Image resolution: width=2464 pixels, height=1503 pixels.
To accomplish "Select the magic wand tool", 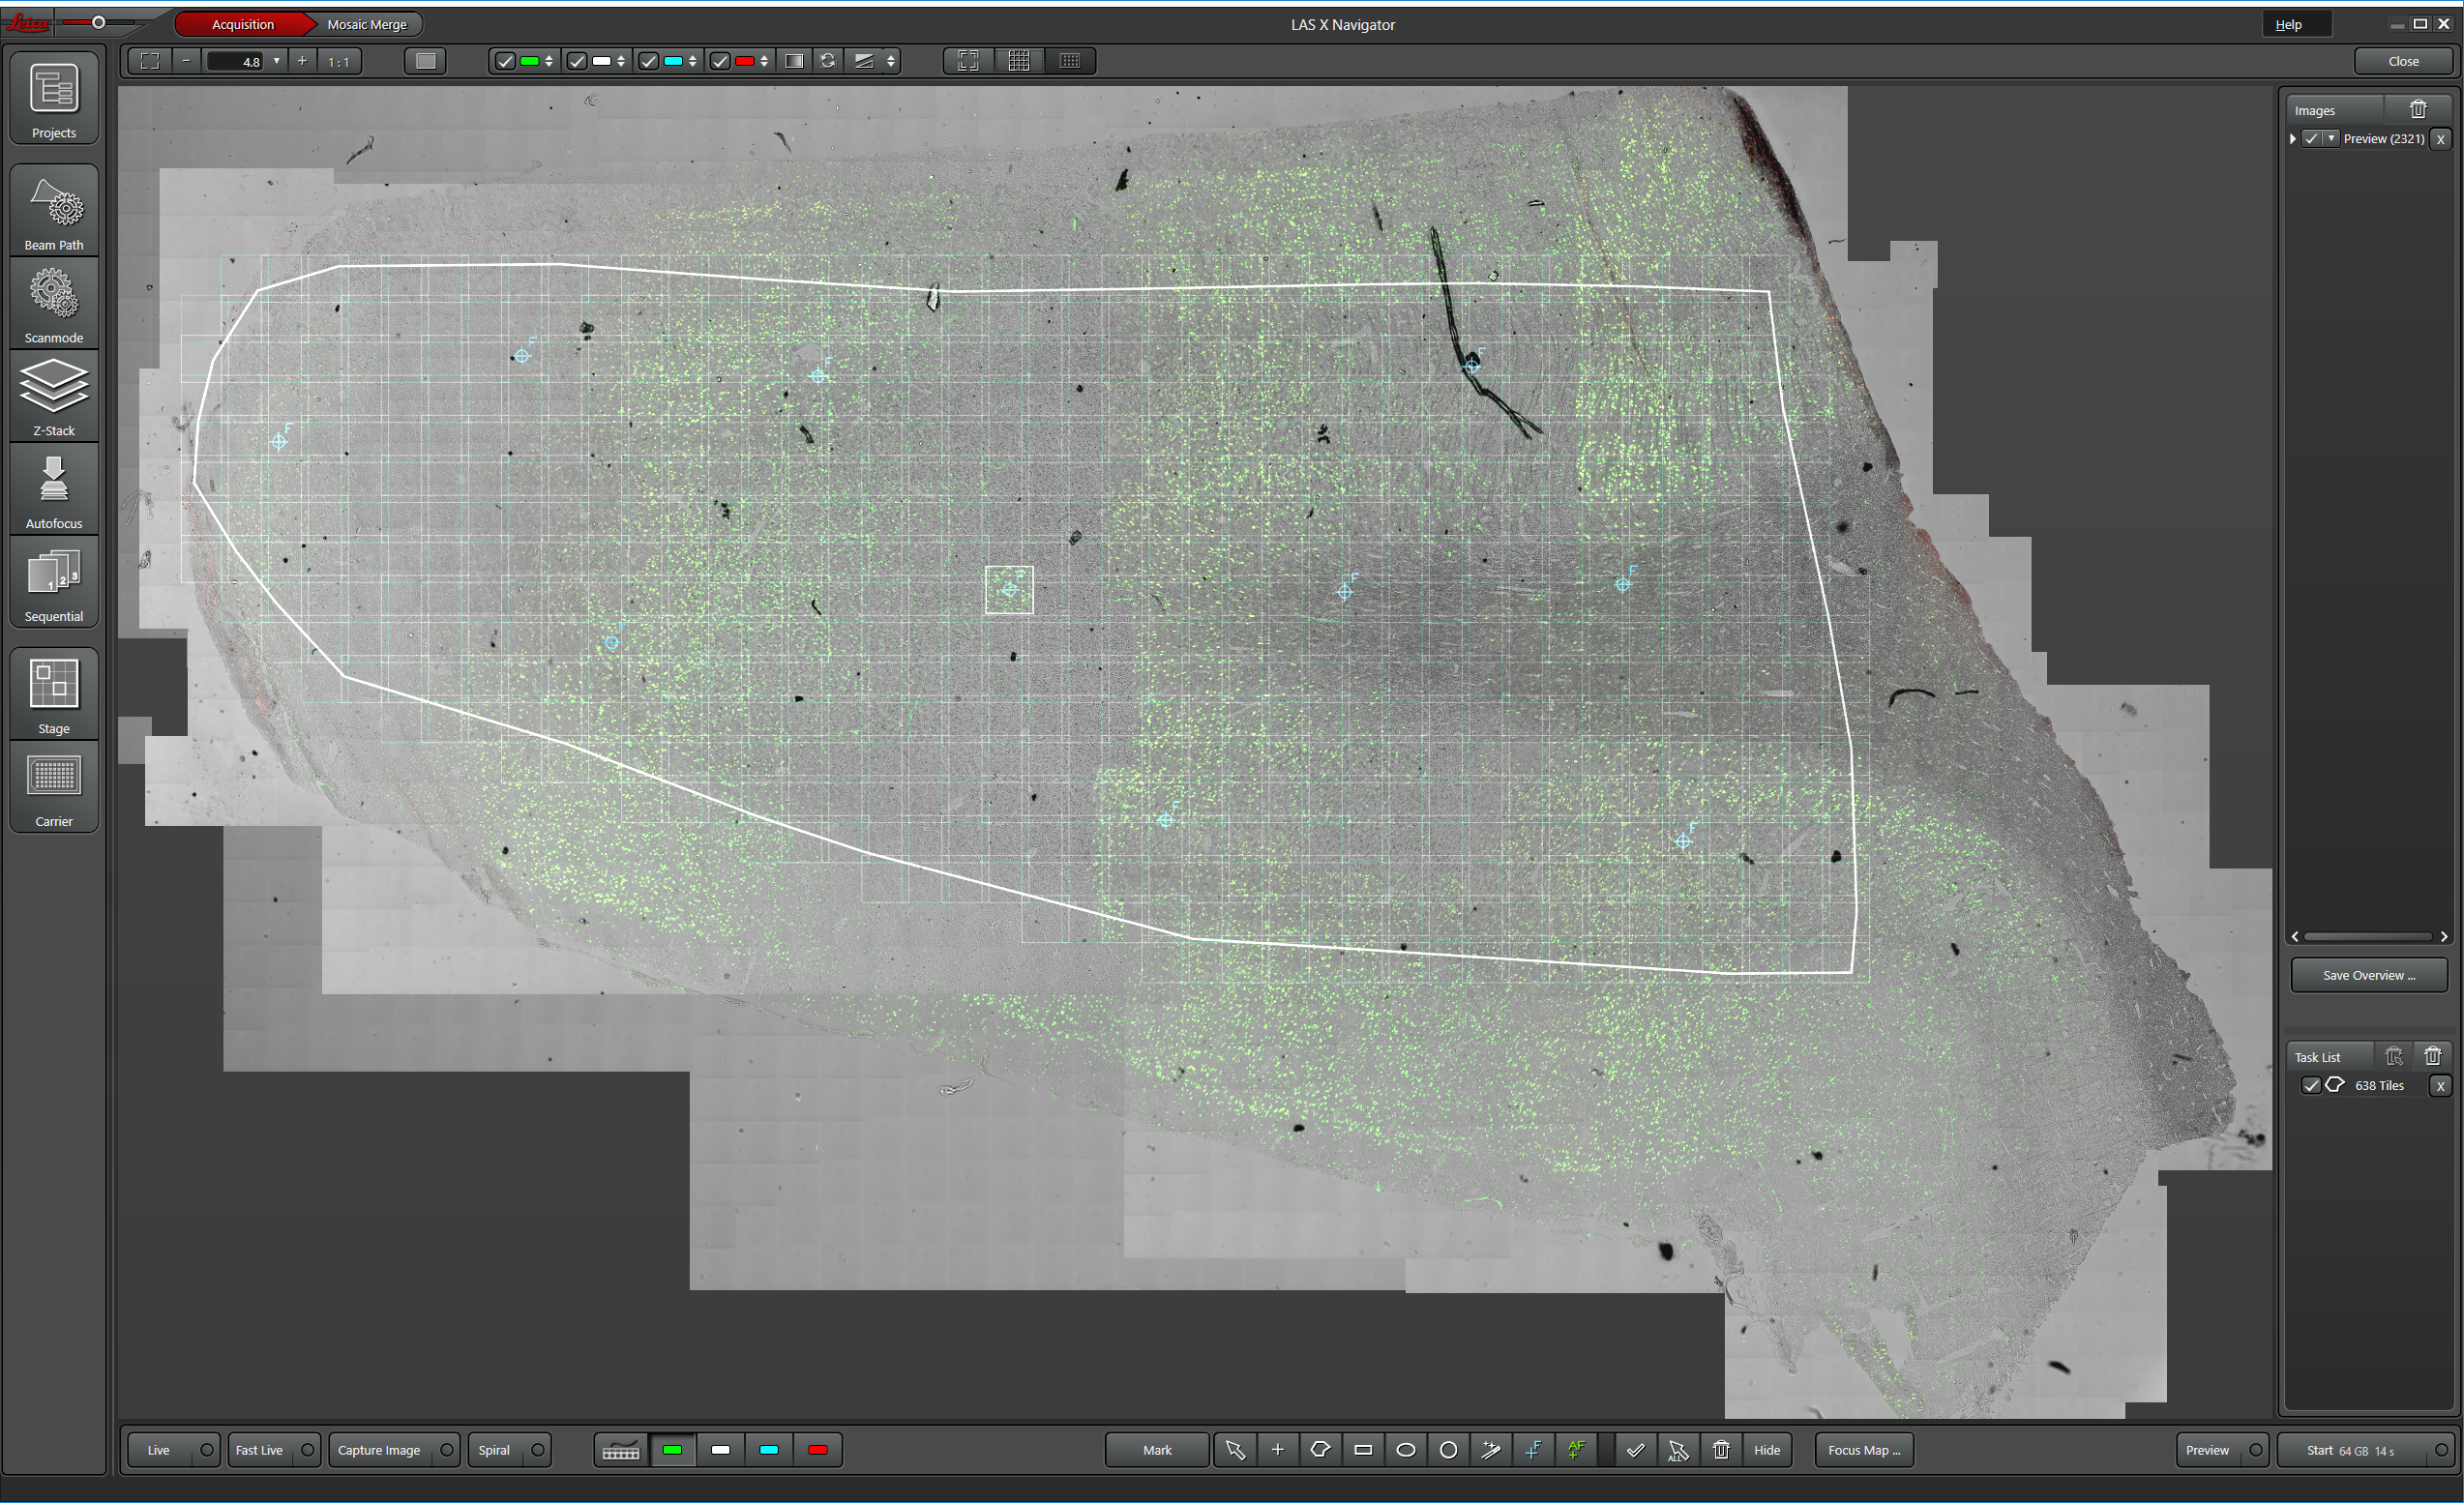I will click(1491, 1449).
